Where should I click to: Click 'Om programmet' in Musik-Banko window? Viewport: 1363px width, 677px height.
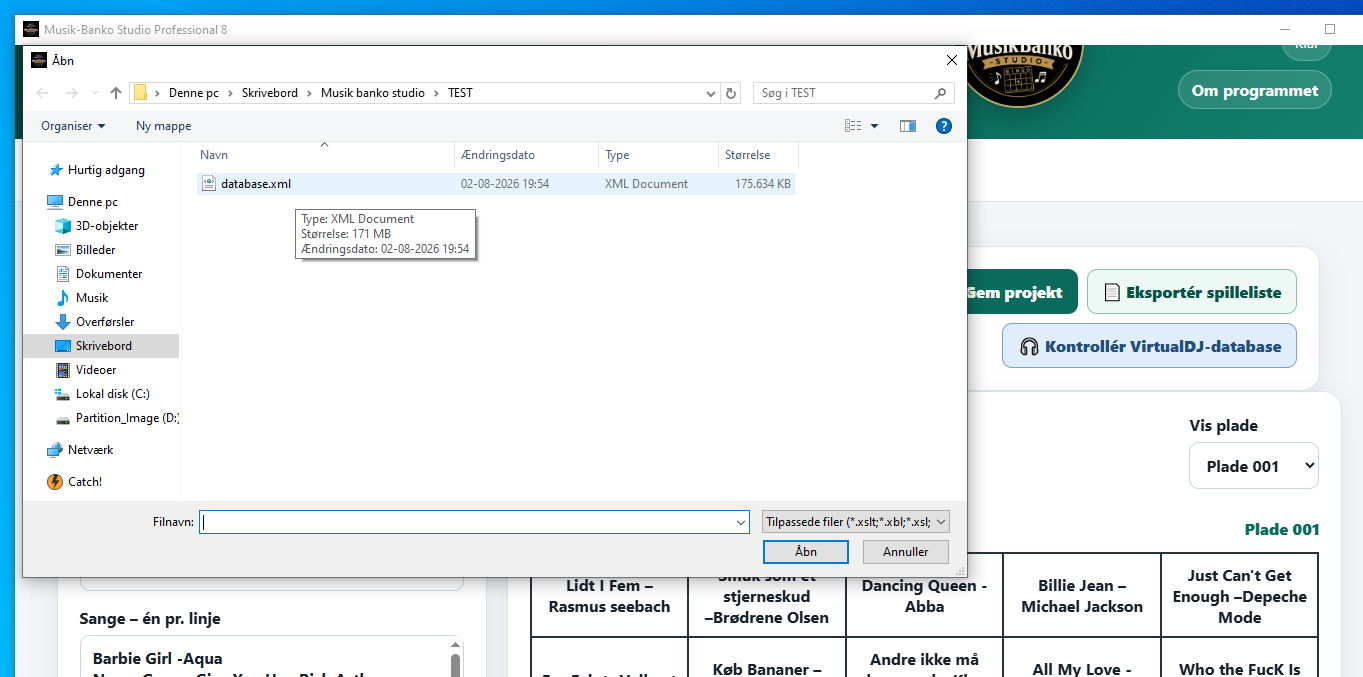coord(1255,90)
